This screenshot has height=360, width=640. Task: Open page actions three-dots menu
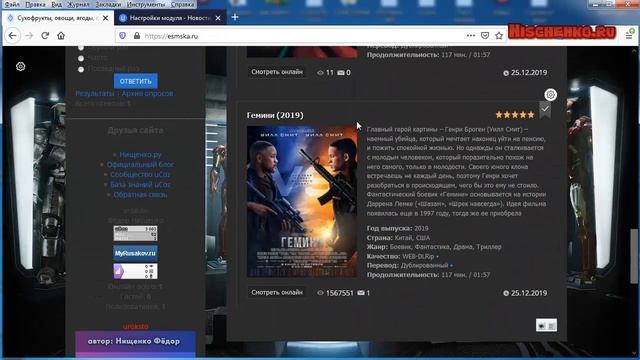click(471, 36)
